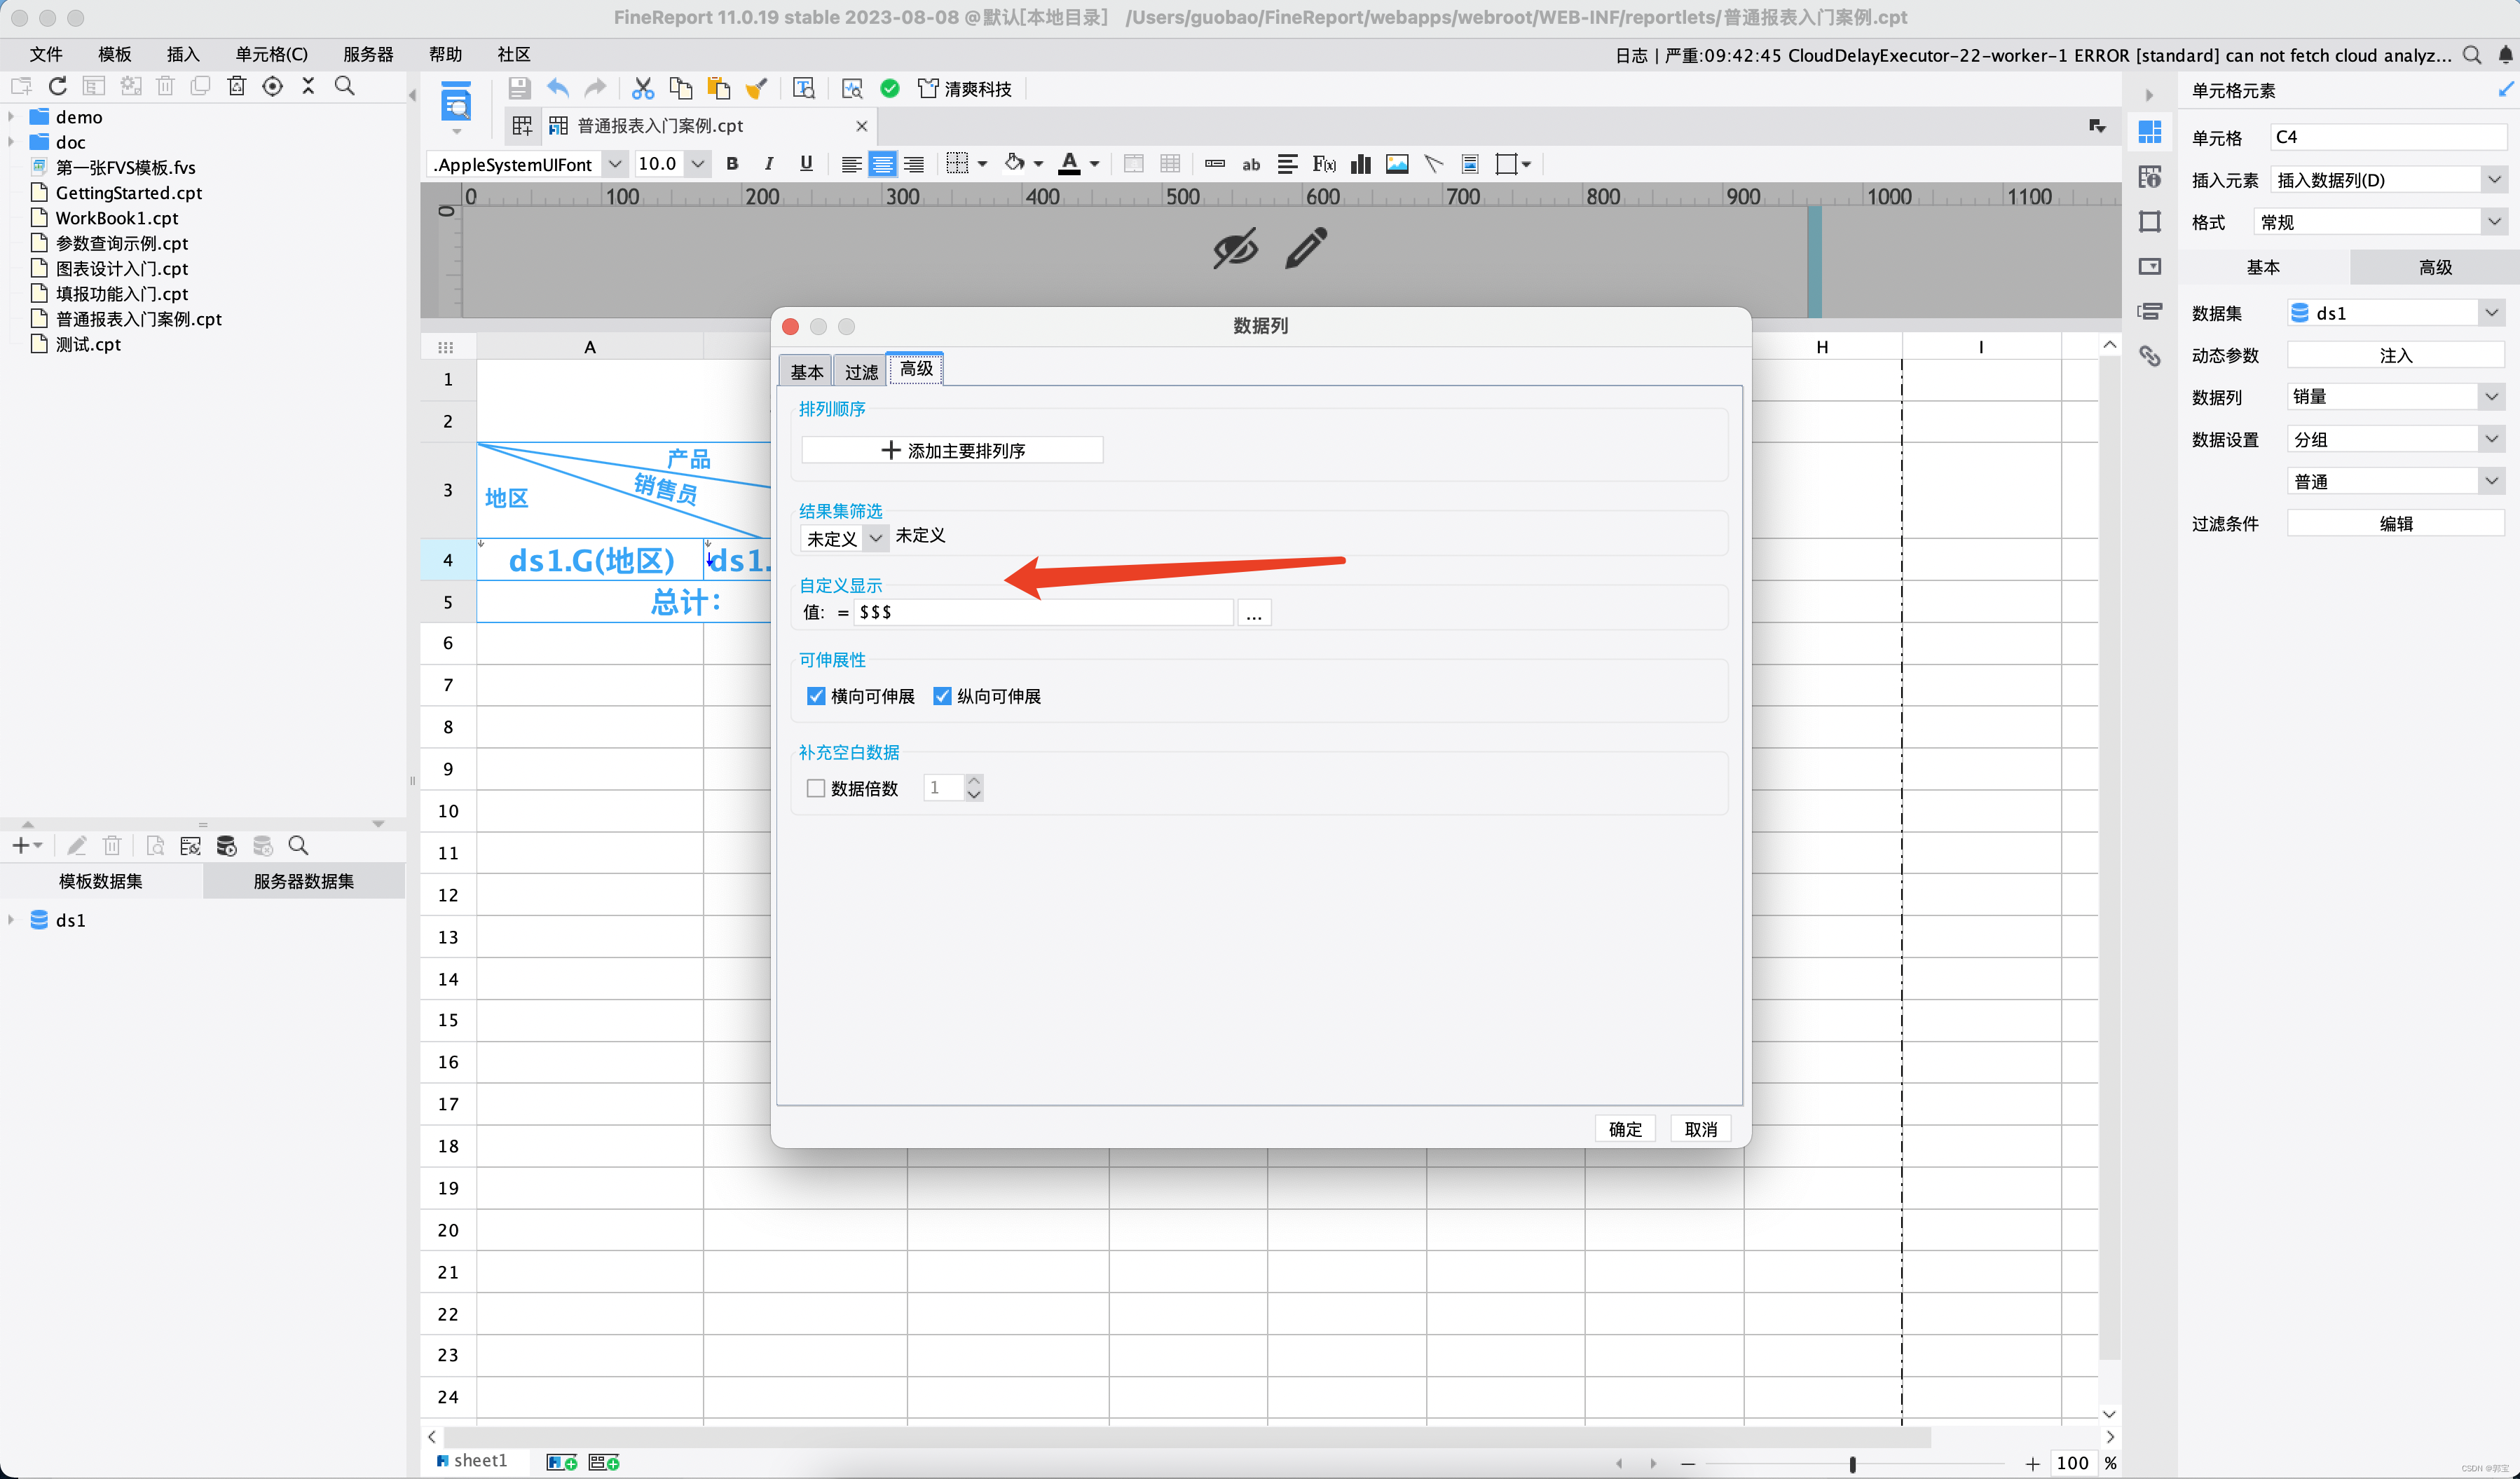Screen dimensions: 2520x1479
Task: Click the Cut scissors icon
Action: [x=642, y=89]
